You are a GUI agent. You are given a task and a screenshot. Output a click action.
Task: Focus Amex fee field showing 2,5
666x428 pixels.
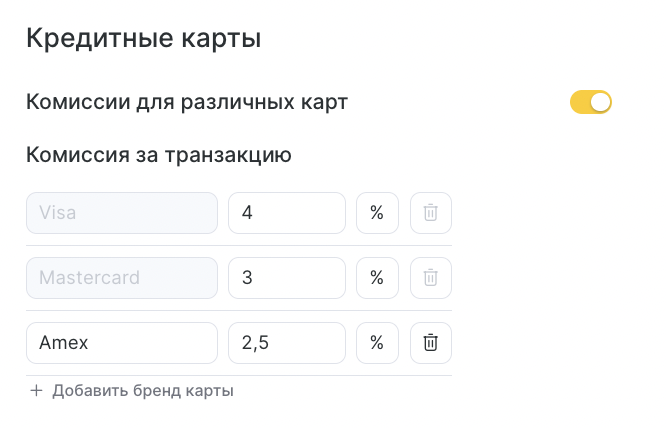pos(287,343)
